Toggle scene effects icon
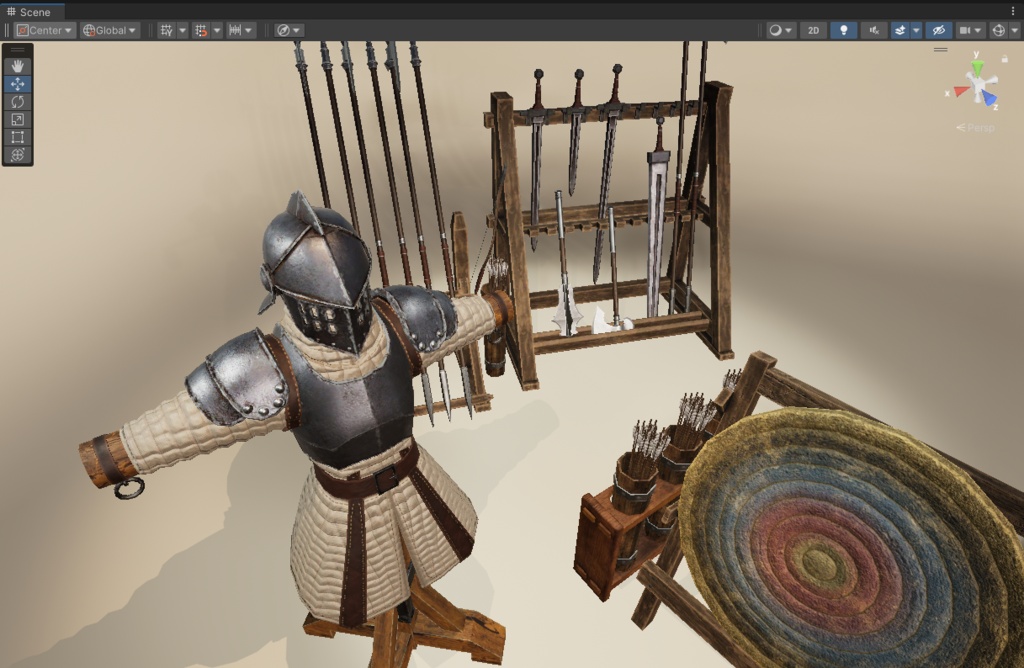Viewport: 1024px width, 668px height. pyautogui.click(x=900, y=30)
